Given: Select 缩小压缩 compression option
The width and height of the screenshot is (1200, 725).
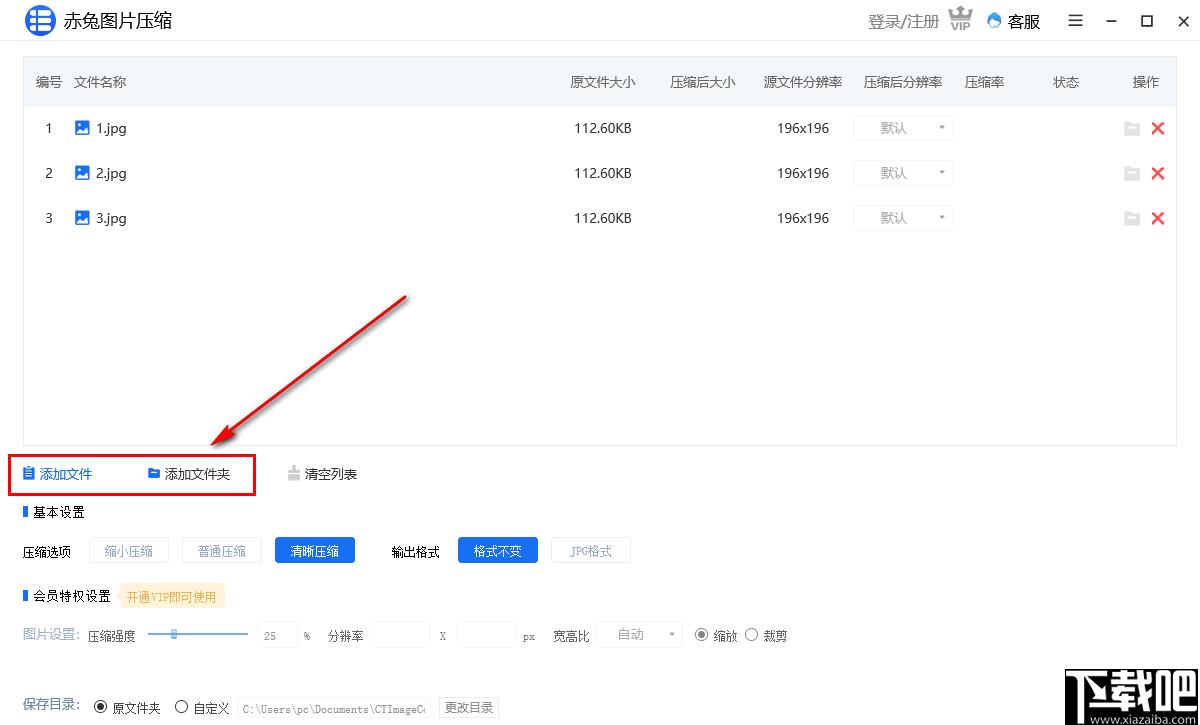Looking at the screenshot, I should point(129,551).
